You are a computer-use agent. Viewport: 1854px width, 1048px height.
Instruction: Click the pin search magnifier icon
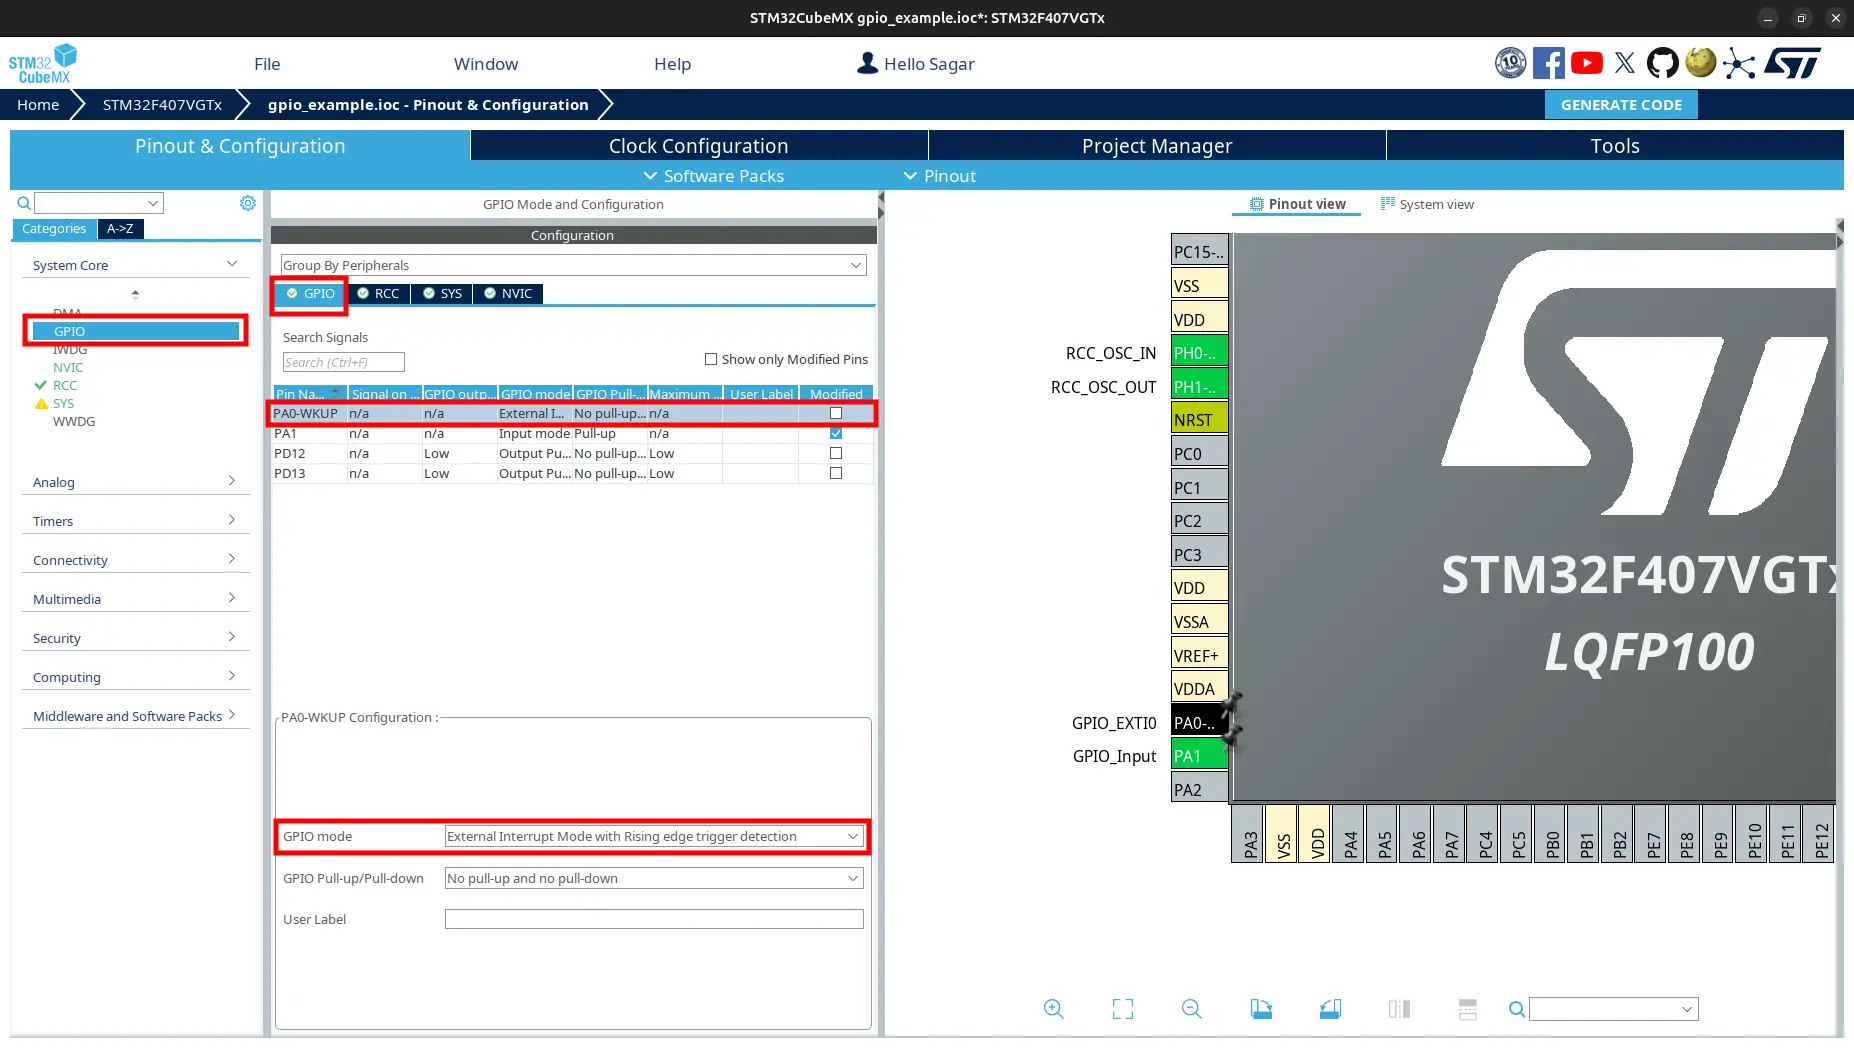[x=1516, y=1009]
